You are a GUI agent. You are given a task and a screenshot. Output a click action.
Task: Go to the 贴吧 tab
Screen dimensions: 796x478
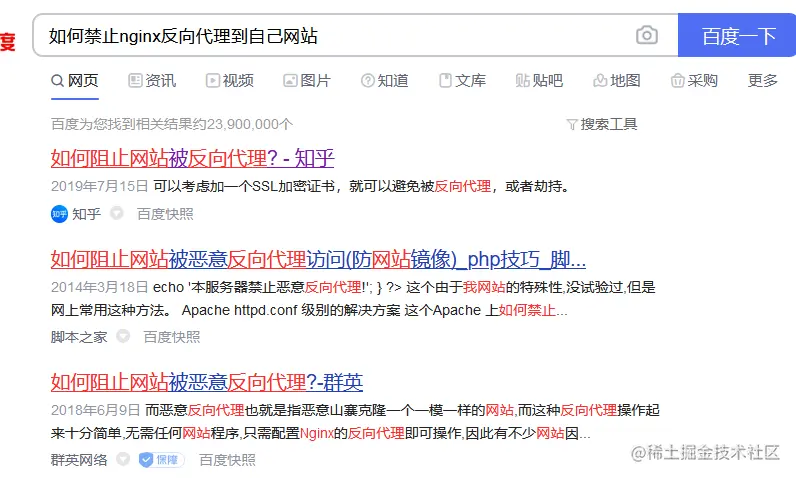point(539,80)
